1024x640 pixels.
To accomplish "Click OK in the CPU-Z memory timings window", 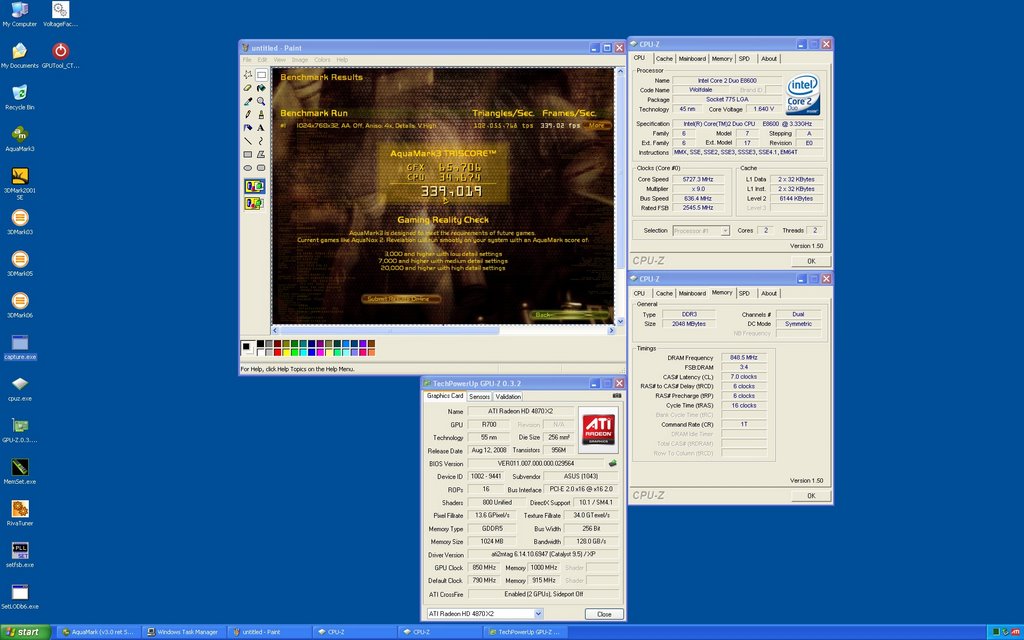I will [x=810, y=496].
